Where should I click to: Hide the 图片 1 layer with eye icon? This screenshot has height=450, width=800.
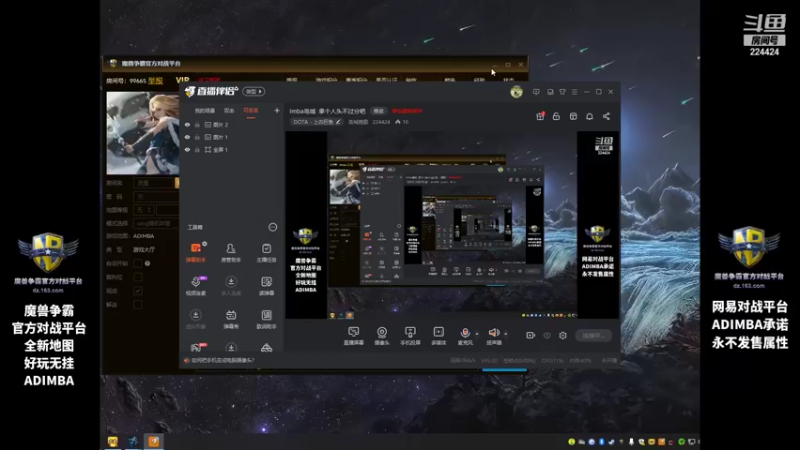click(x=187, y=137)
